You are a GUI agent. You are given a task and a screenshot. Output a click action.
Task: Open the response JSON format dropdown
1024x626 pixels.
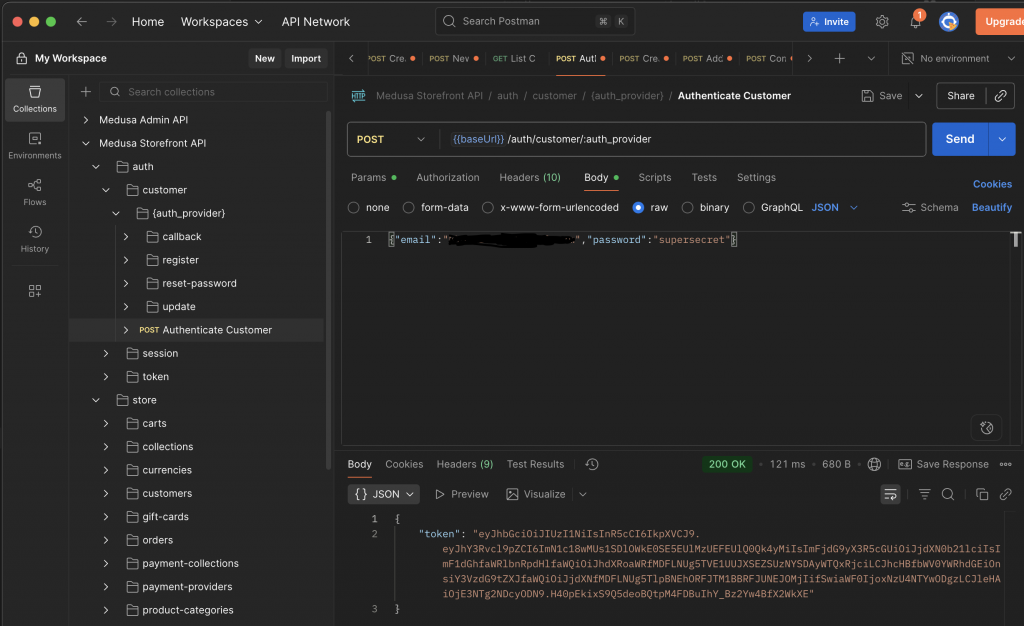click(383, 494)
